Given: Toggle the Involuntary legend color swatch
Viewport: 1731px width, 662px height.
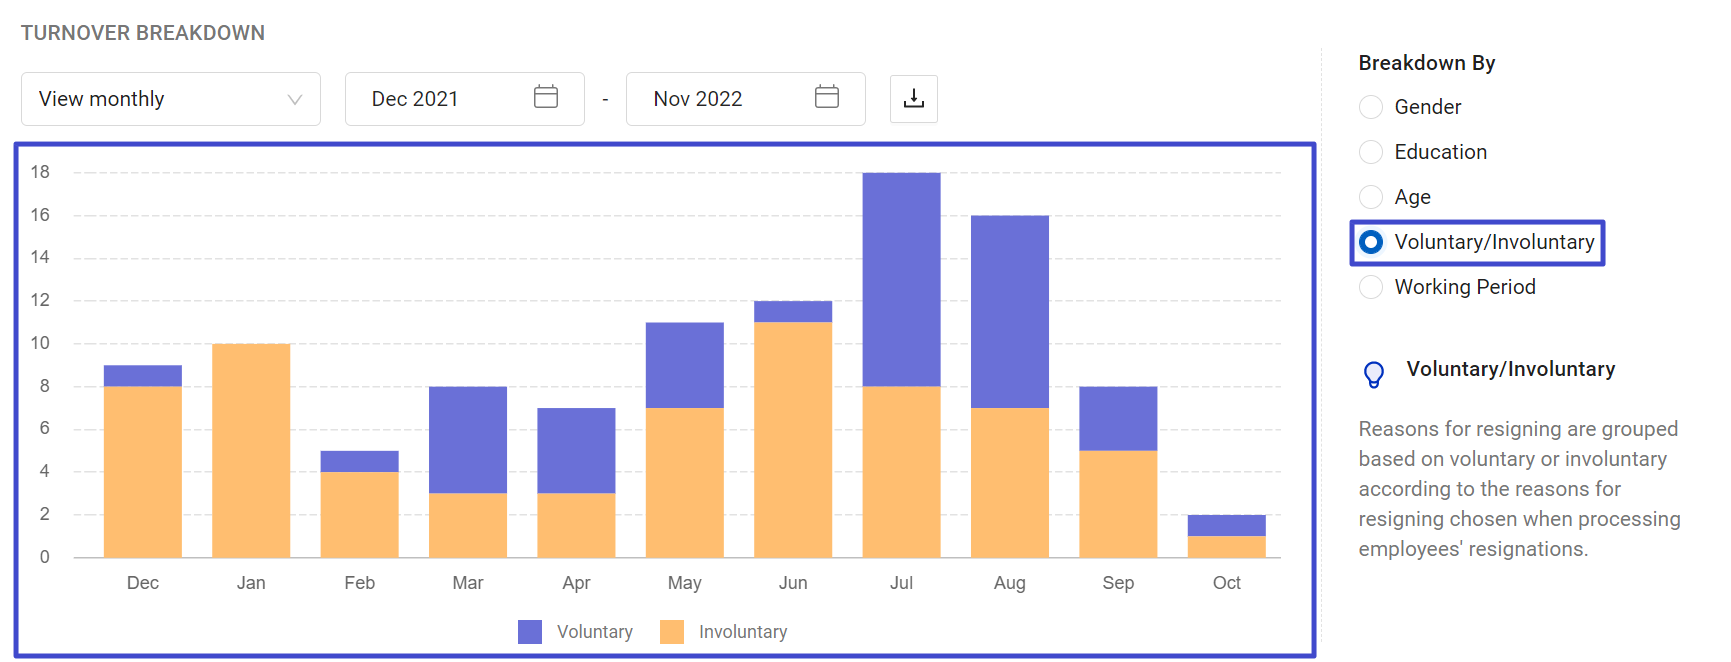Looking at the screenshot, I should point(672,632).
